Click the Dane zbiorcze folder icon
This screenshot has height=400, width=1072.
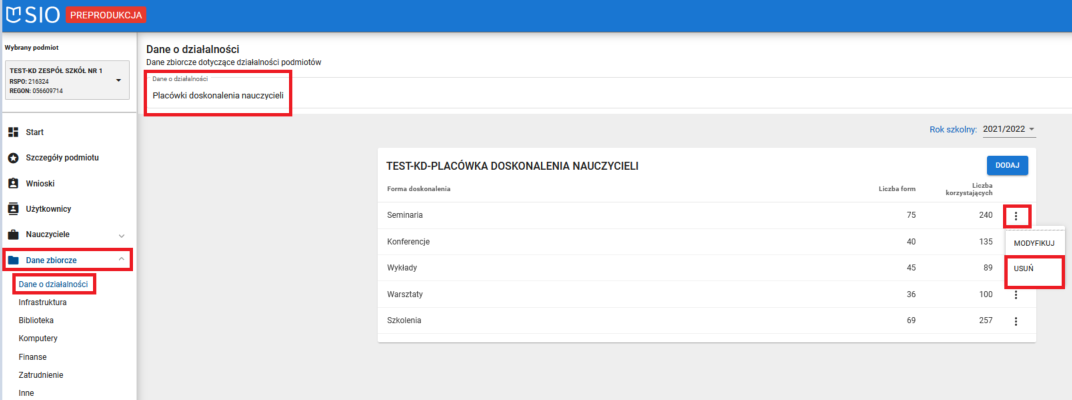coord(14,261)
